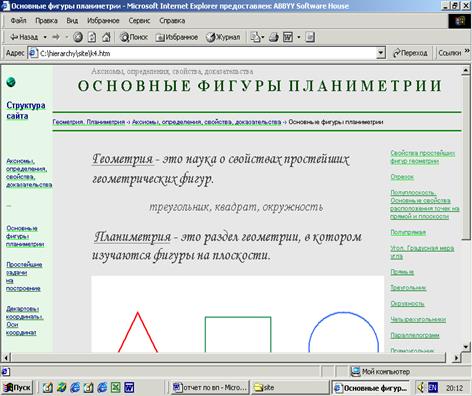The image size is (472, 396).
Task: Open the Поиск search toolbar button
Action: pos(134,37)
